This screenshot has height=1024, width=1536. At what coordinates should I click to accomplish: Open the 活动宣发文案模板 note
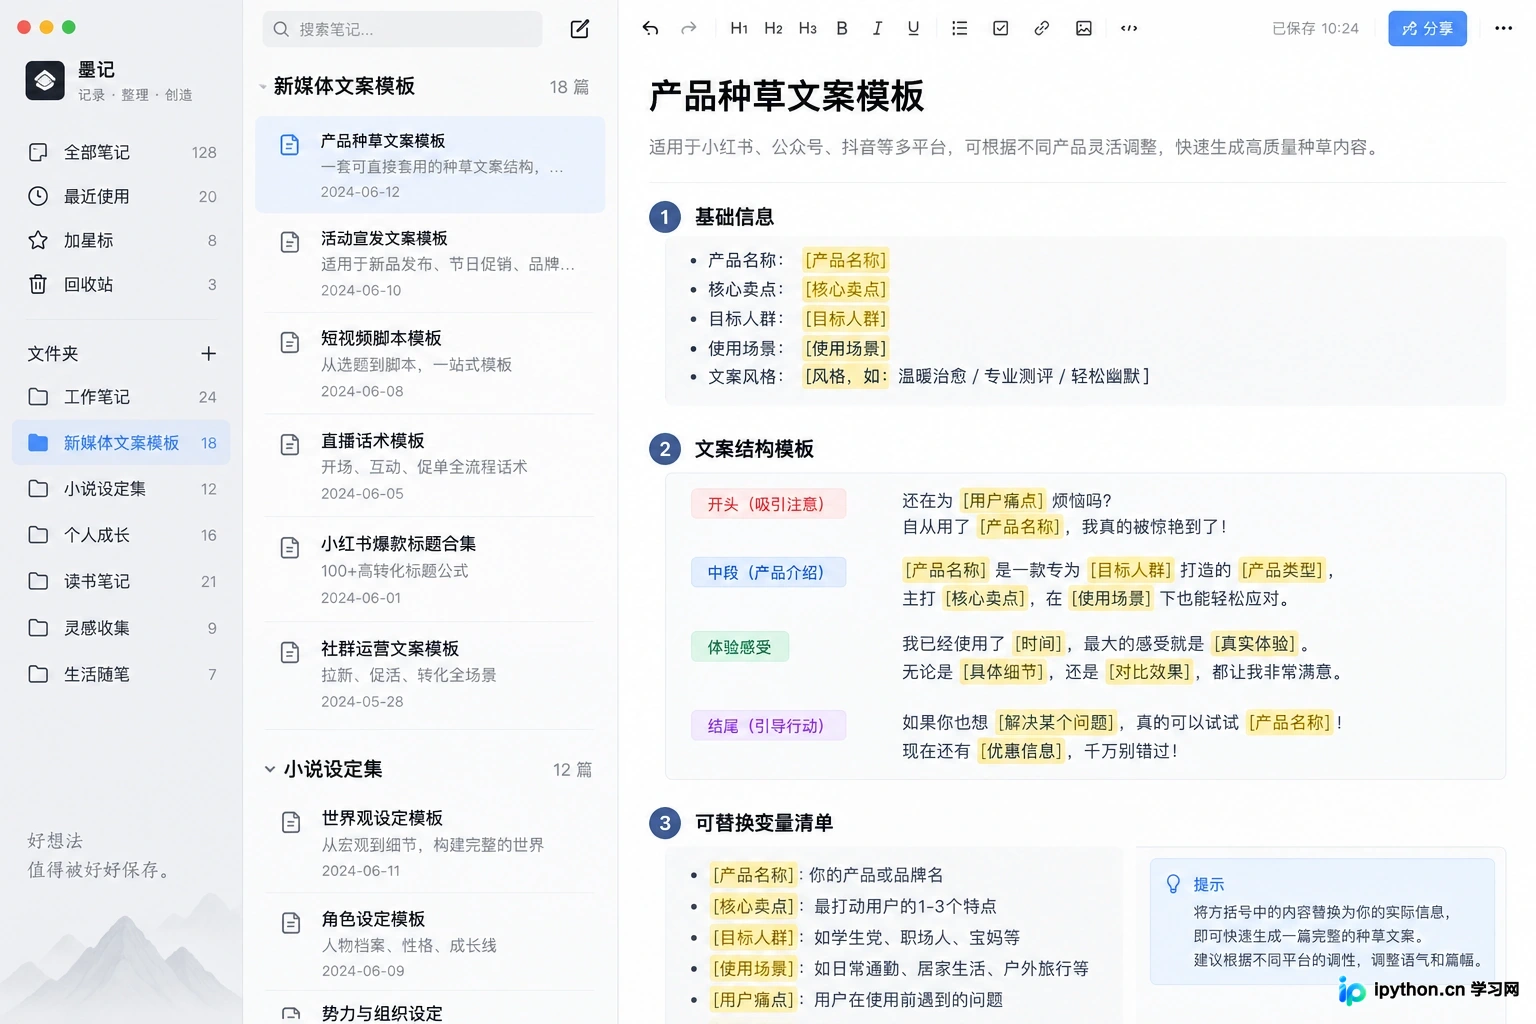[x=430, y=264]
